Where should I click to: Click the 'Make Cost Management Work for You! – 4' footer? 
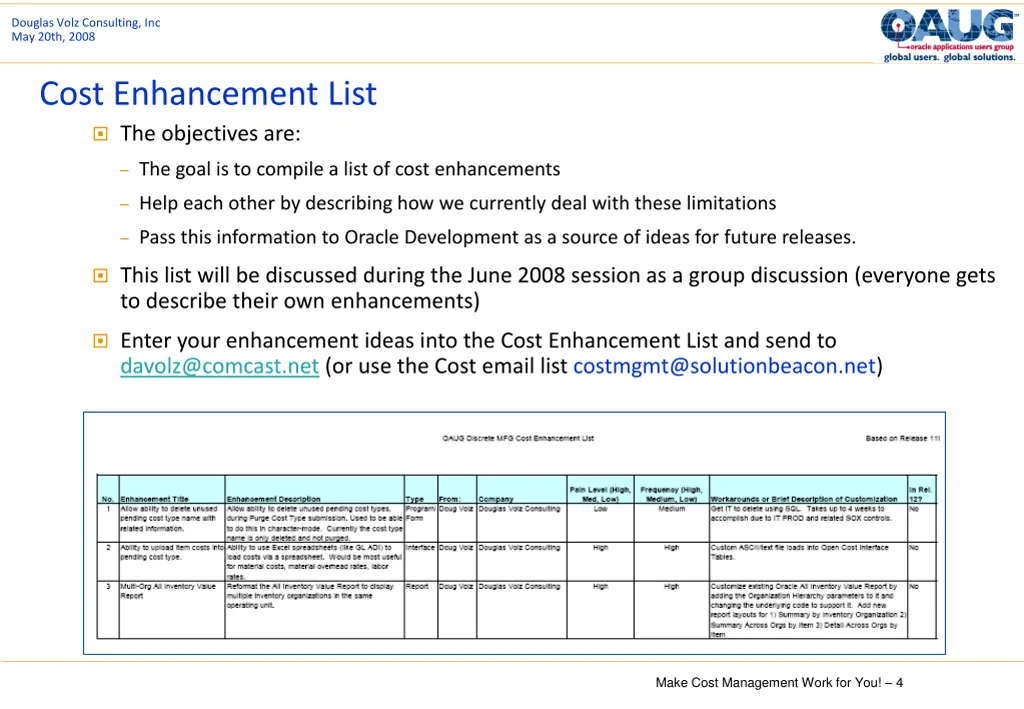pyautogui.click(x=779, y=682)
